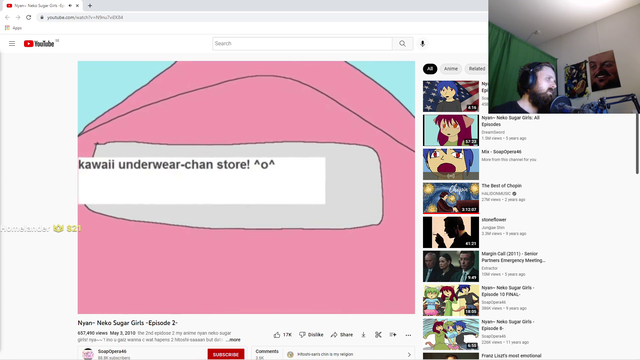Viewport: 640px width, 360px height.
Task: Click the page vertical scrollbar
Action: 637,143
